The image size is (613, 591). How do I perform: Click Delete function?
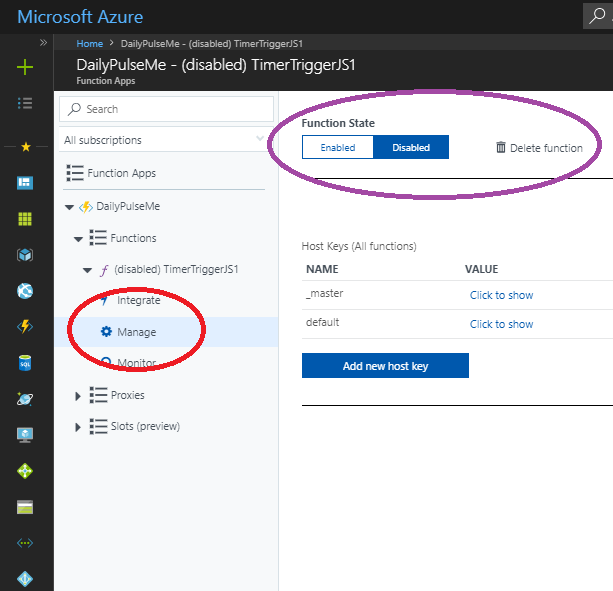pyautogui.click(x=546, y=148)
